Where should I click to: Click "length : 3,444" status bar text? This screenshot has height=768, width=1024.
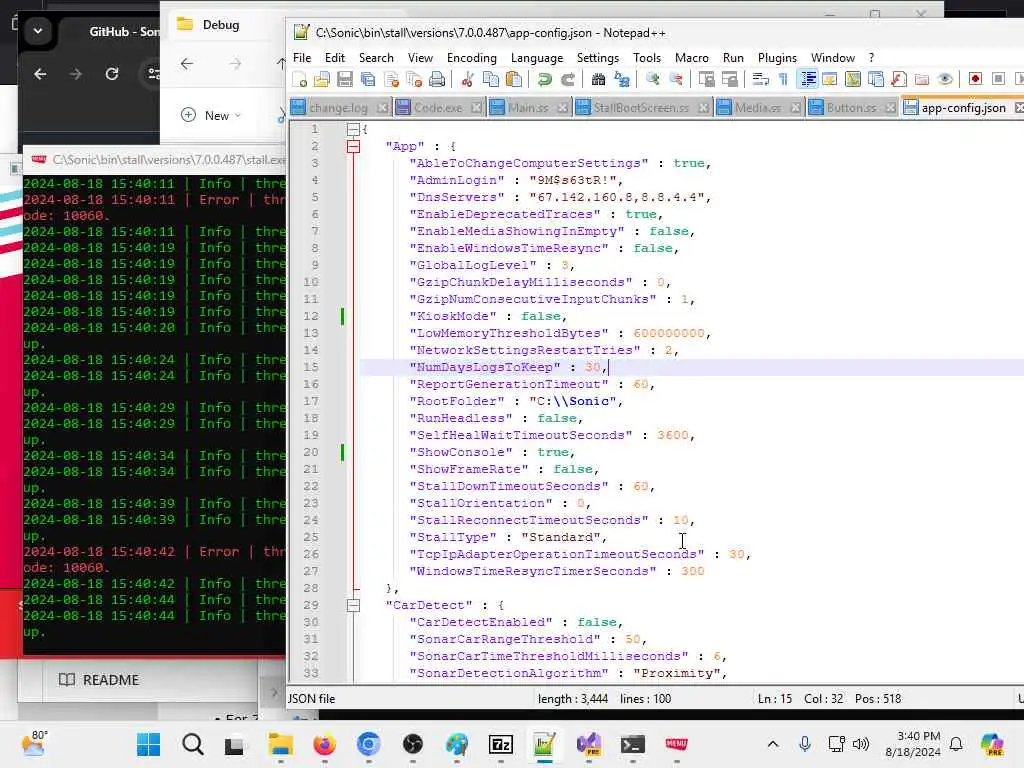[573, 699]
